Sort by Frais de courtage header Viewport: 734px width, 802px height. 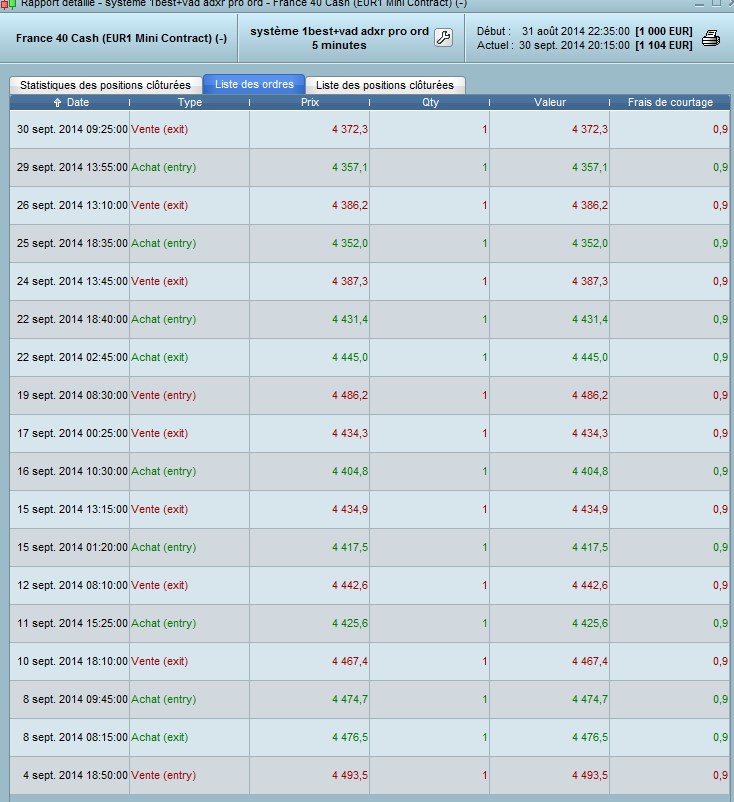pos(670,102)
